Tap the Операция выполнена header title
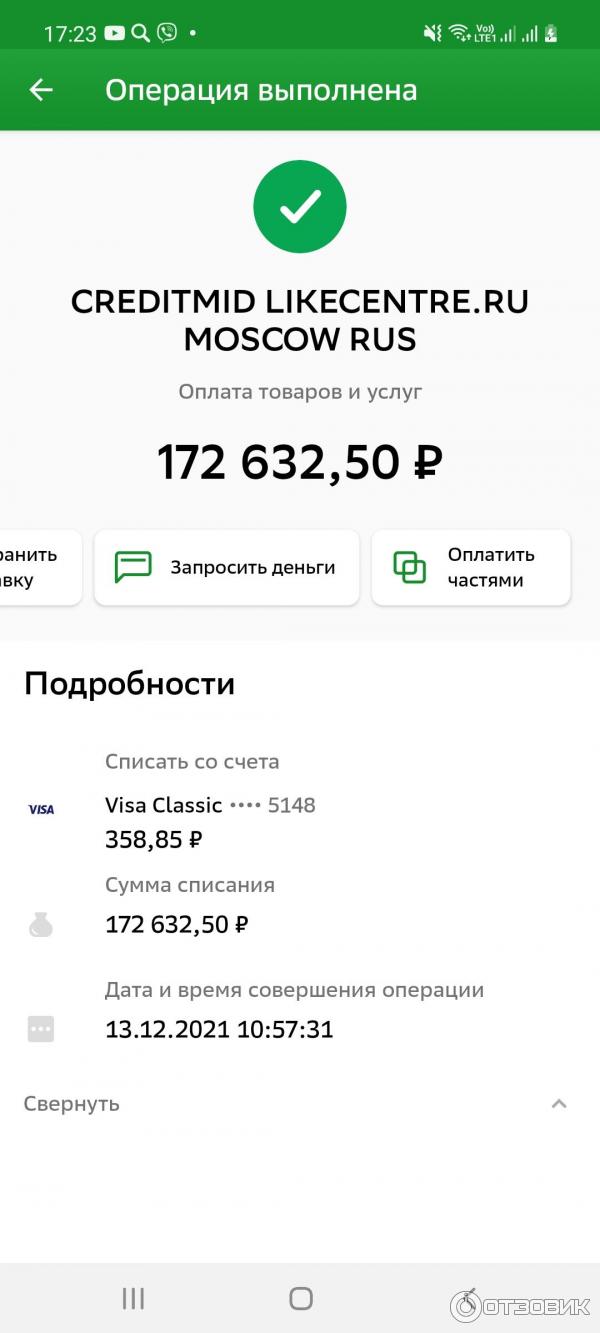600x1333 pixels. pos(261,90)
